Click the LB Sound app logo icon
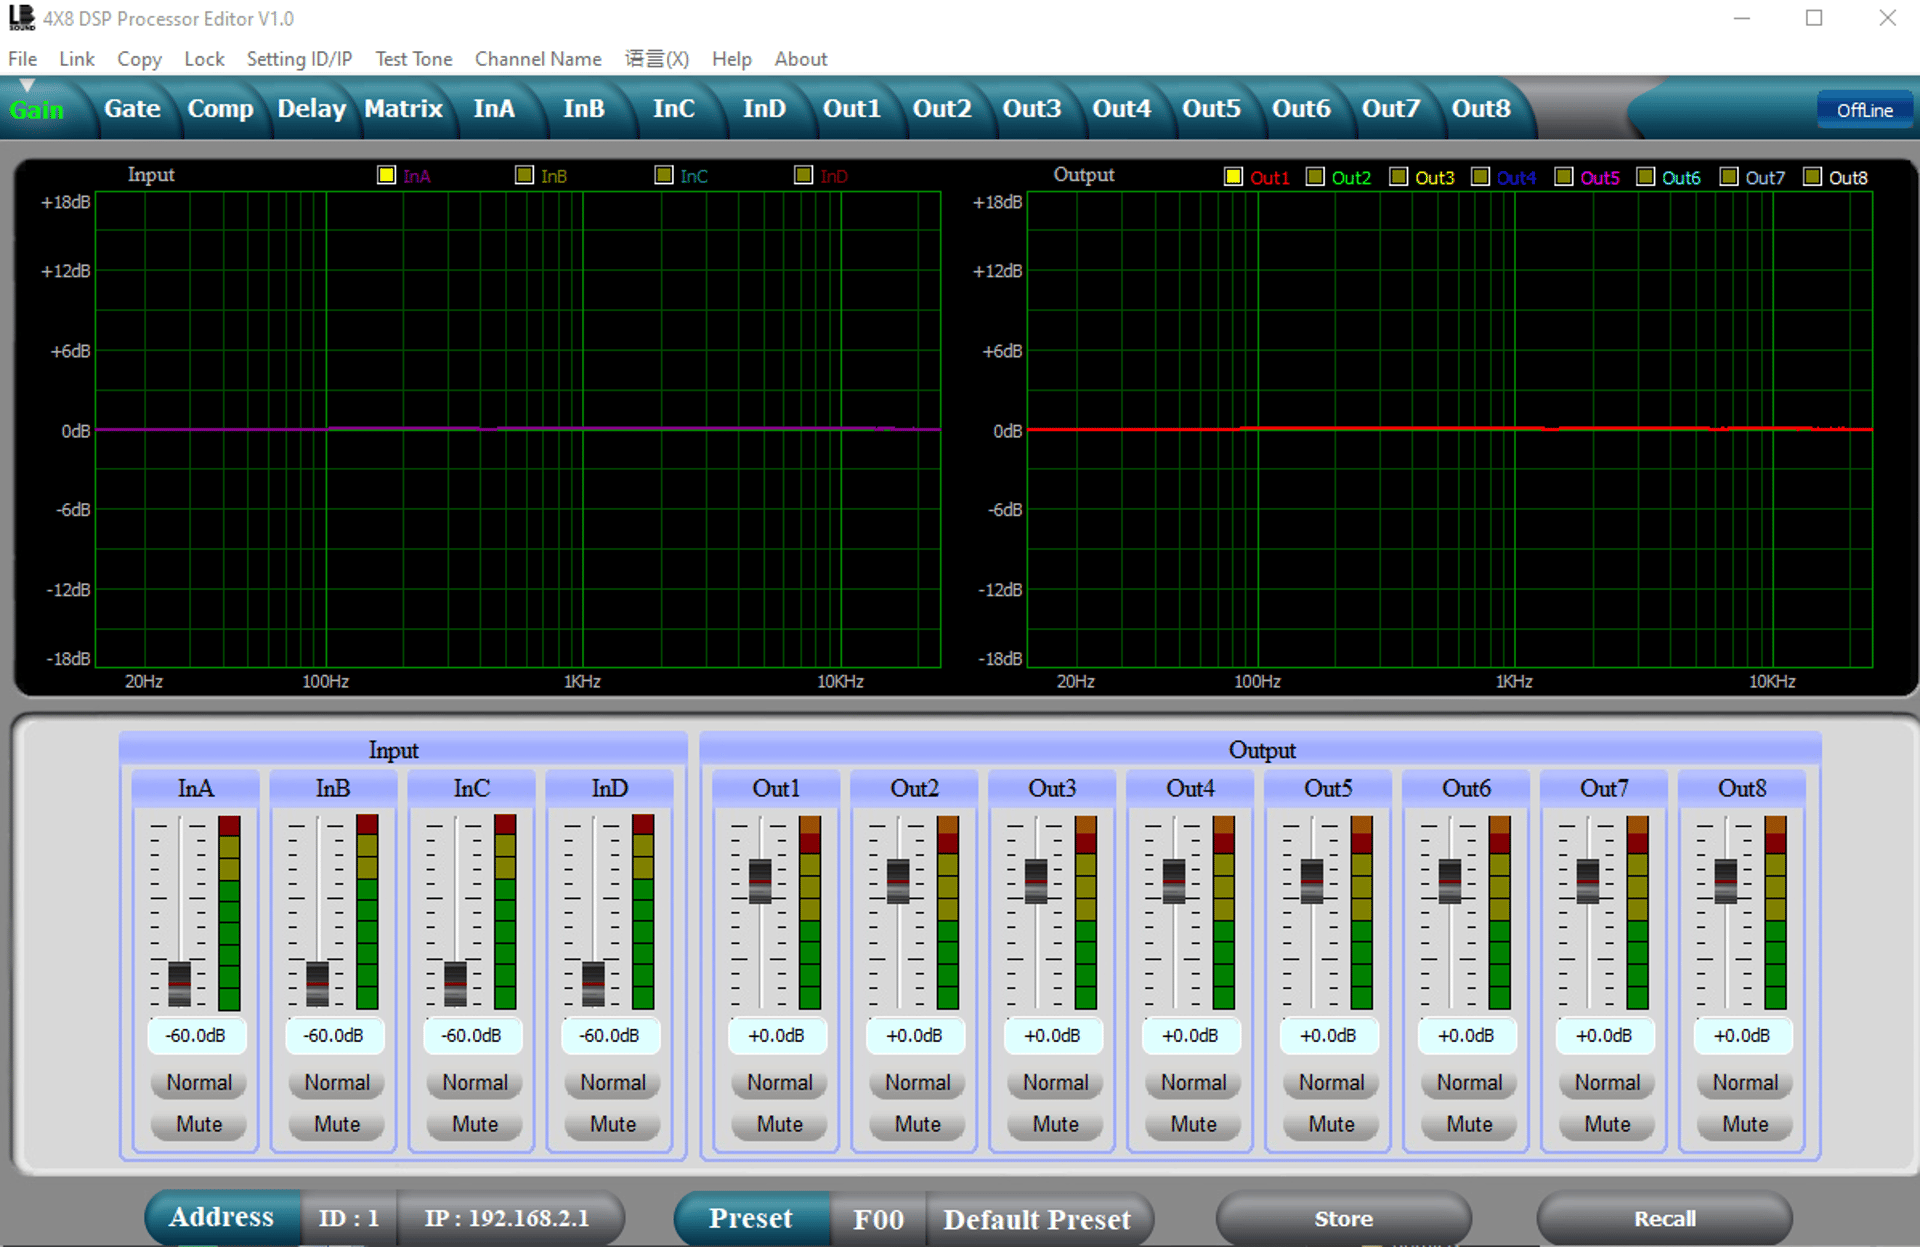Viewport: 1920px width, 1247px height. click(21, 18)
